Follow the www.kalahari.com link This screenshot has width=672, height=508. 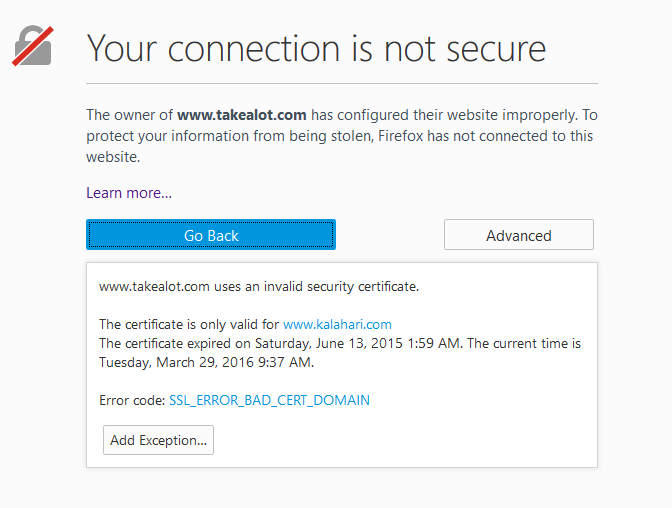[x=337, y=325]
